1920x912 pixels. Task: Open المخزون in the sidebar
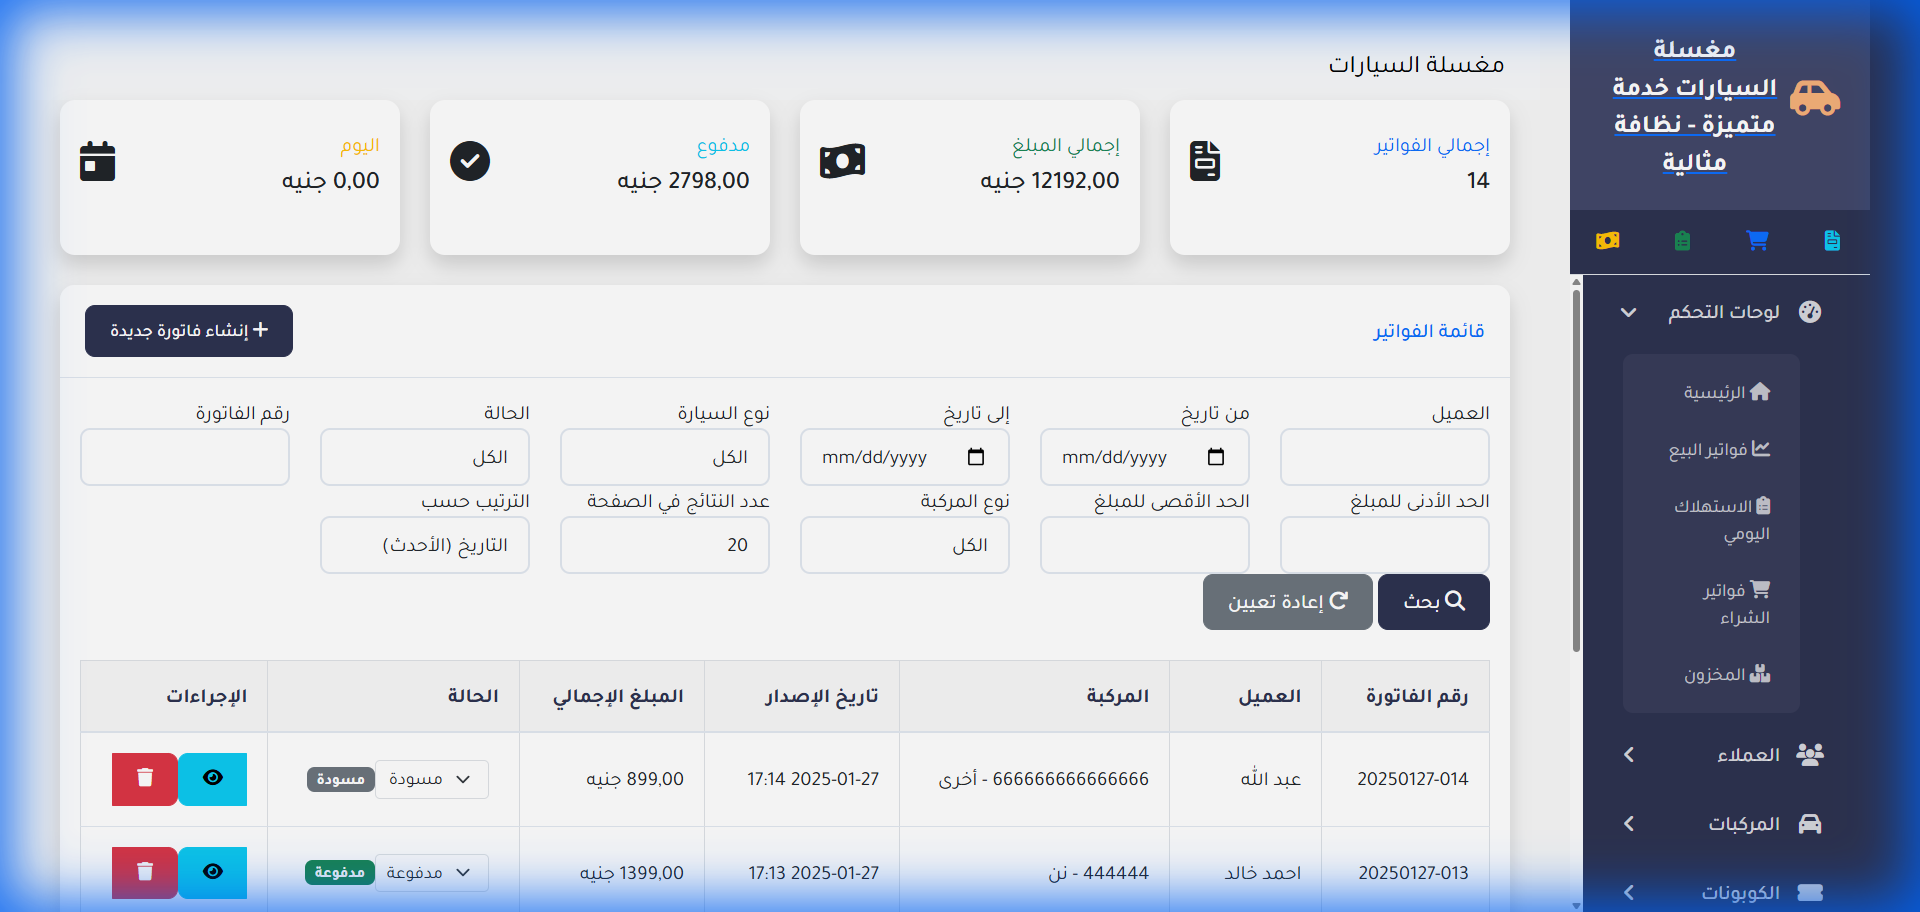(x=1727, y=674)
